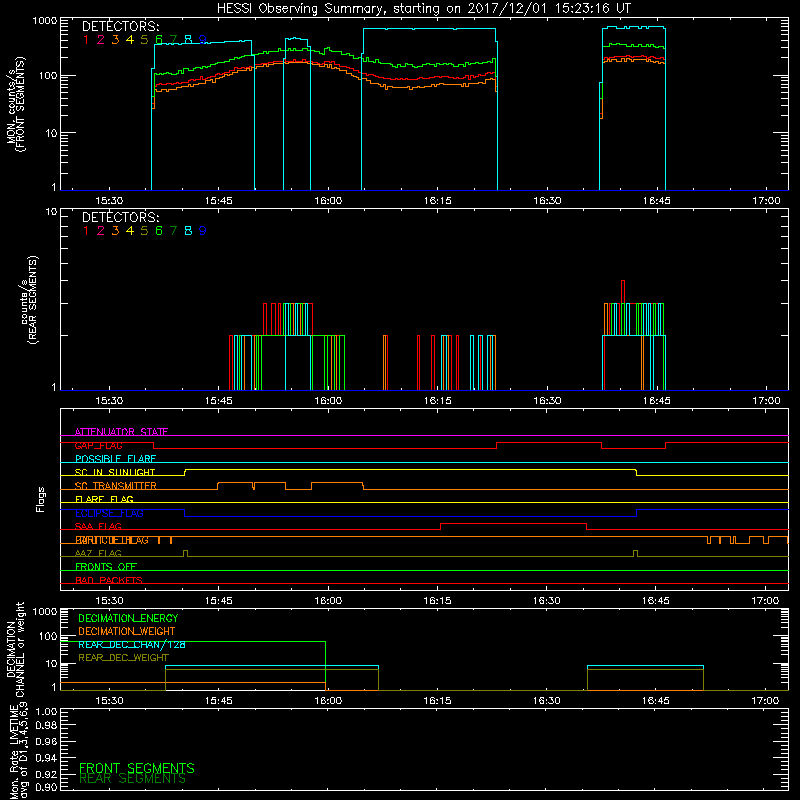800x800 pixels.
Task: Click the MON. counts/s (FRONT SEGMENTS) axis title
Action: click(15, 104)
